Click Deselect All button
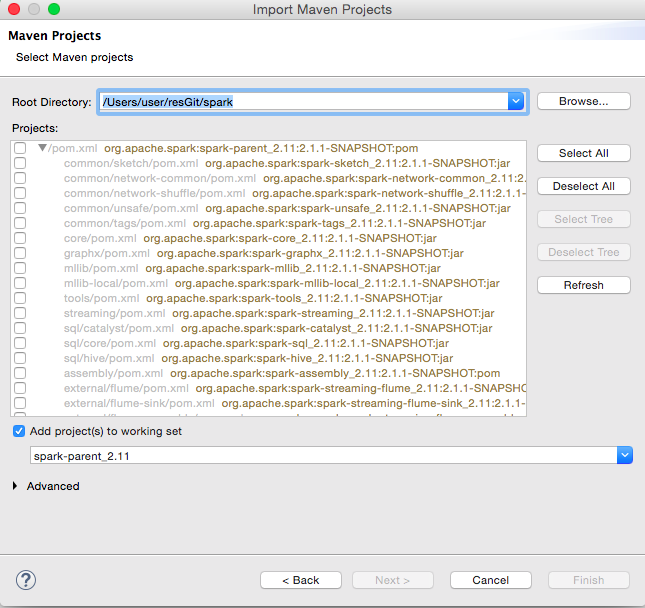The height and width of the screenshot is (608, 645). point(584,186)
